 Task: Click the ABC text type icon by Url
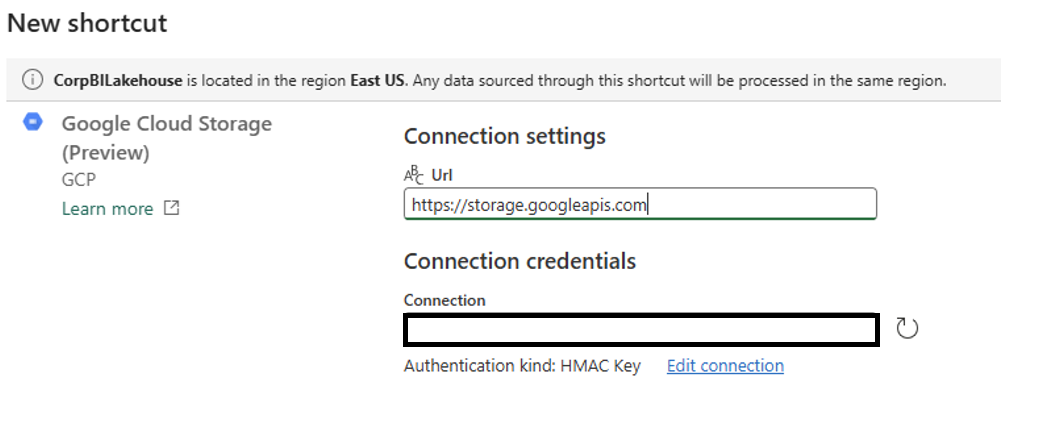tap(414, 175)
